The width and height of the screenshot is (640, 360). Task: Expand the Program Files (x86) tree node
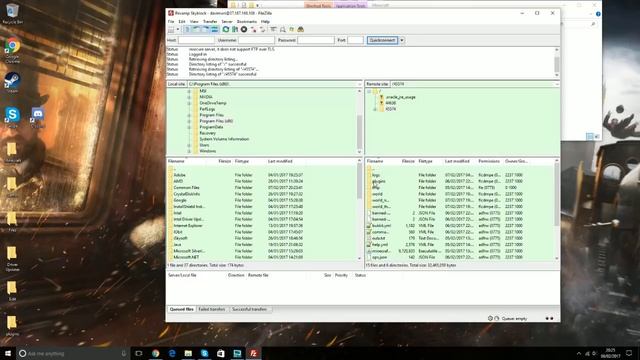[189, 121]
